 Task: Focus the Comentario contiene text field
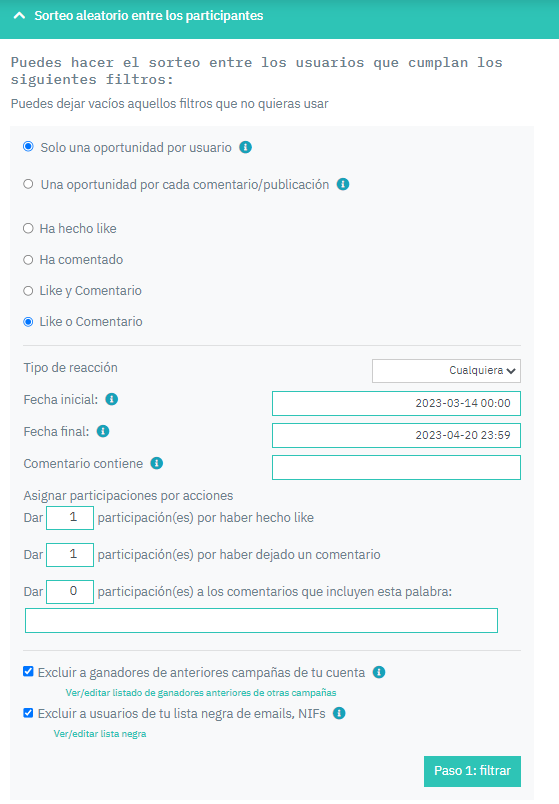396,468
